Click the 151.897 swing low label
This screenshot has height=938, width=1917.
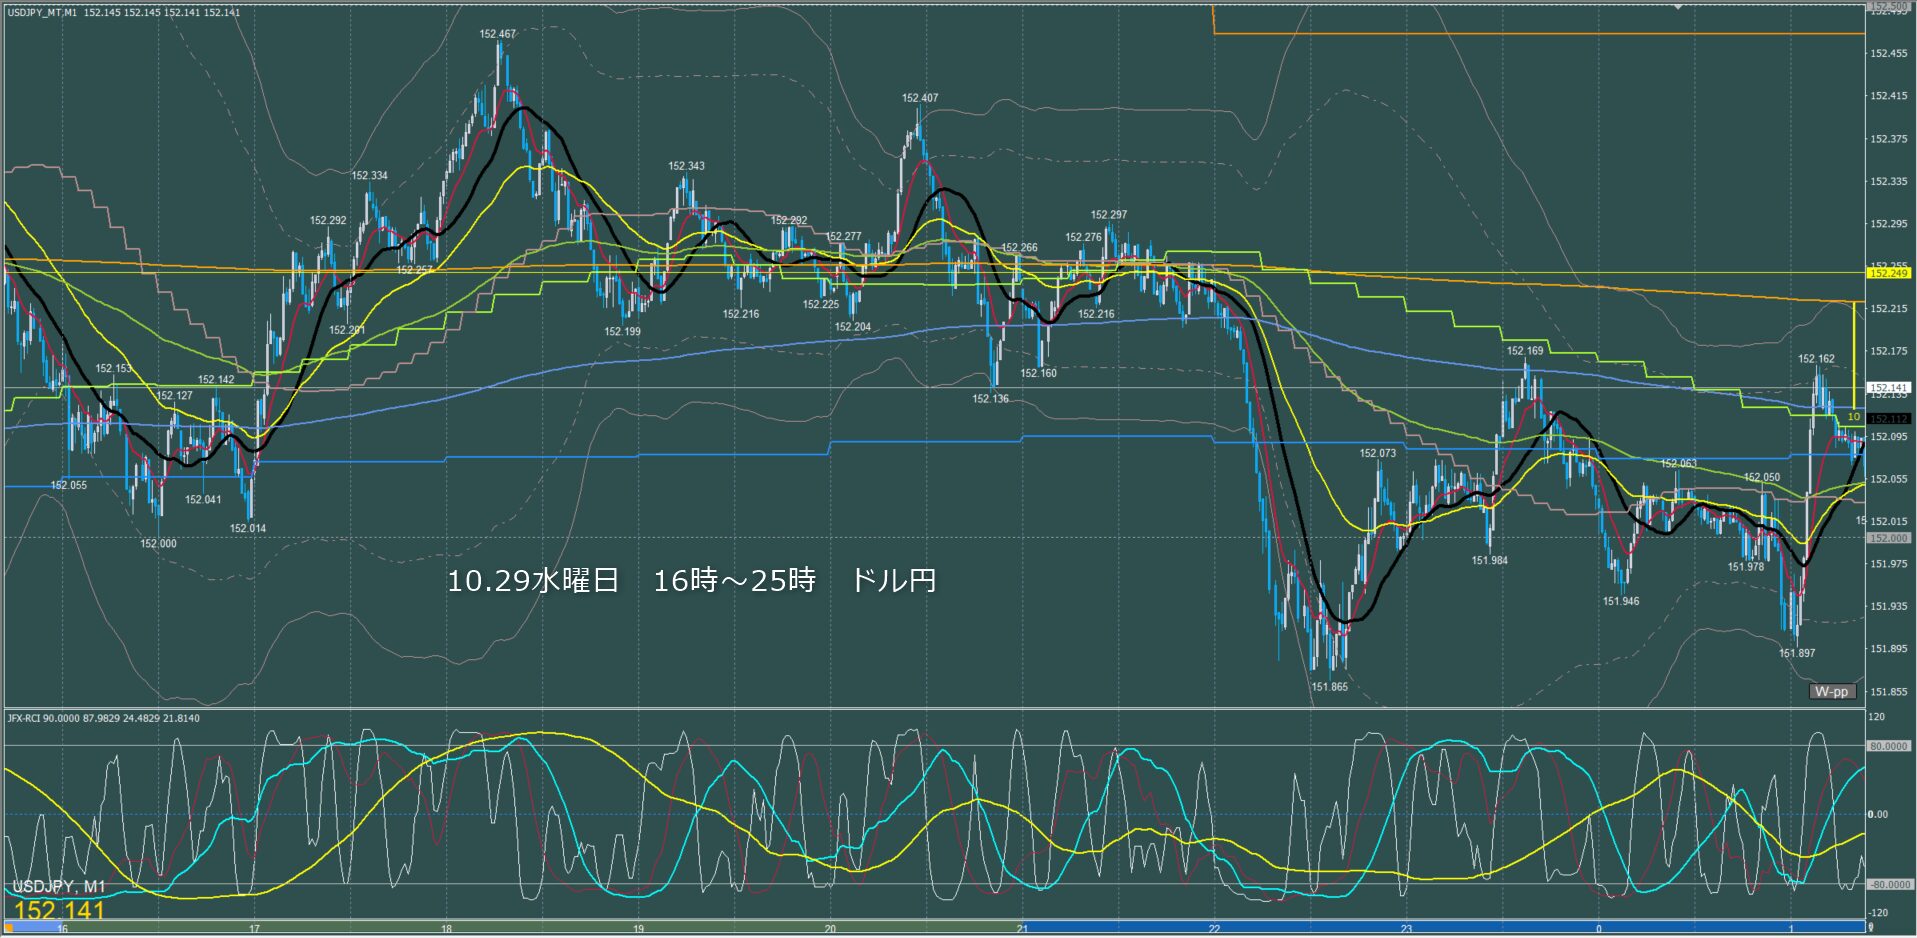click(1796, 653)
